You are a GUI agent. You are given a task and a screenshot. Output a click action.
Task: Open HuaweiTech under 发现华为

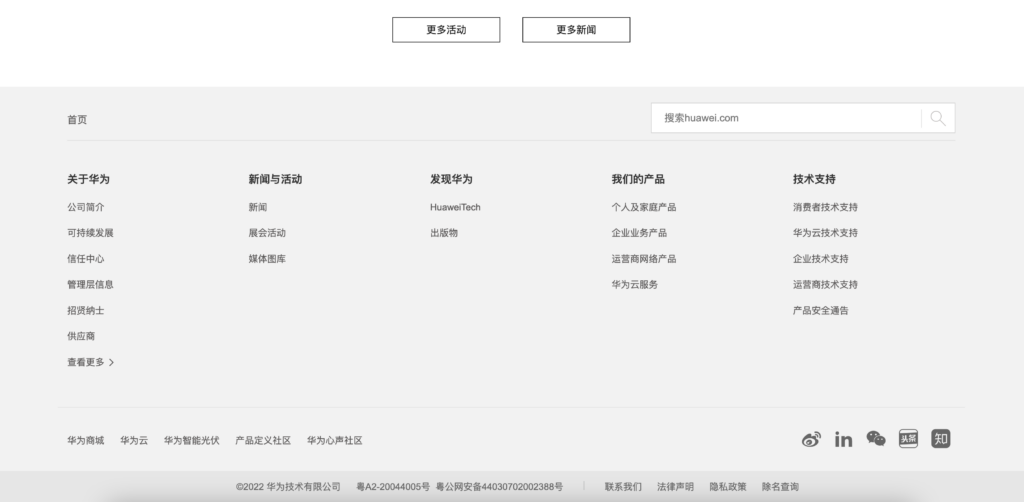tap(455, 207)
